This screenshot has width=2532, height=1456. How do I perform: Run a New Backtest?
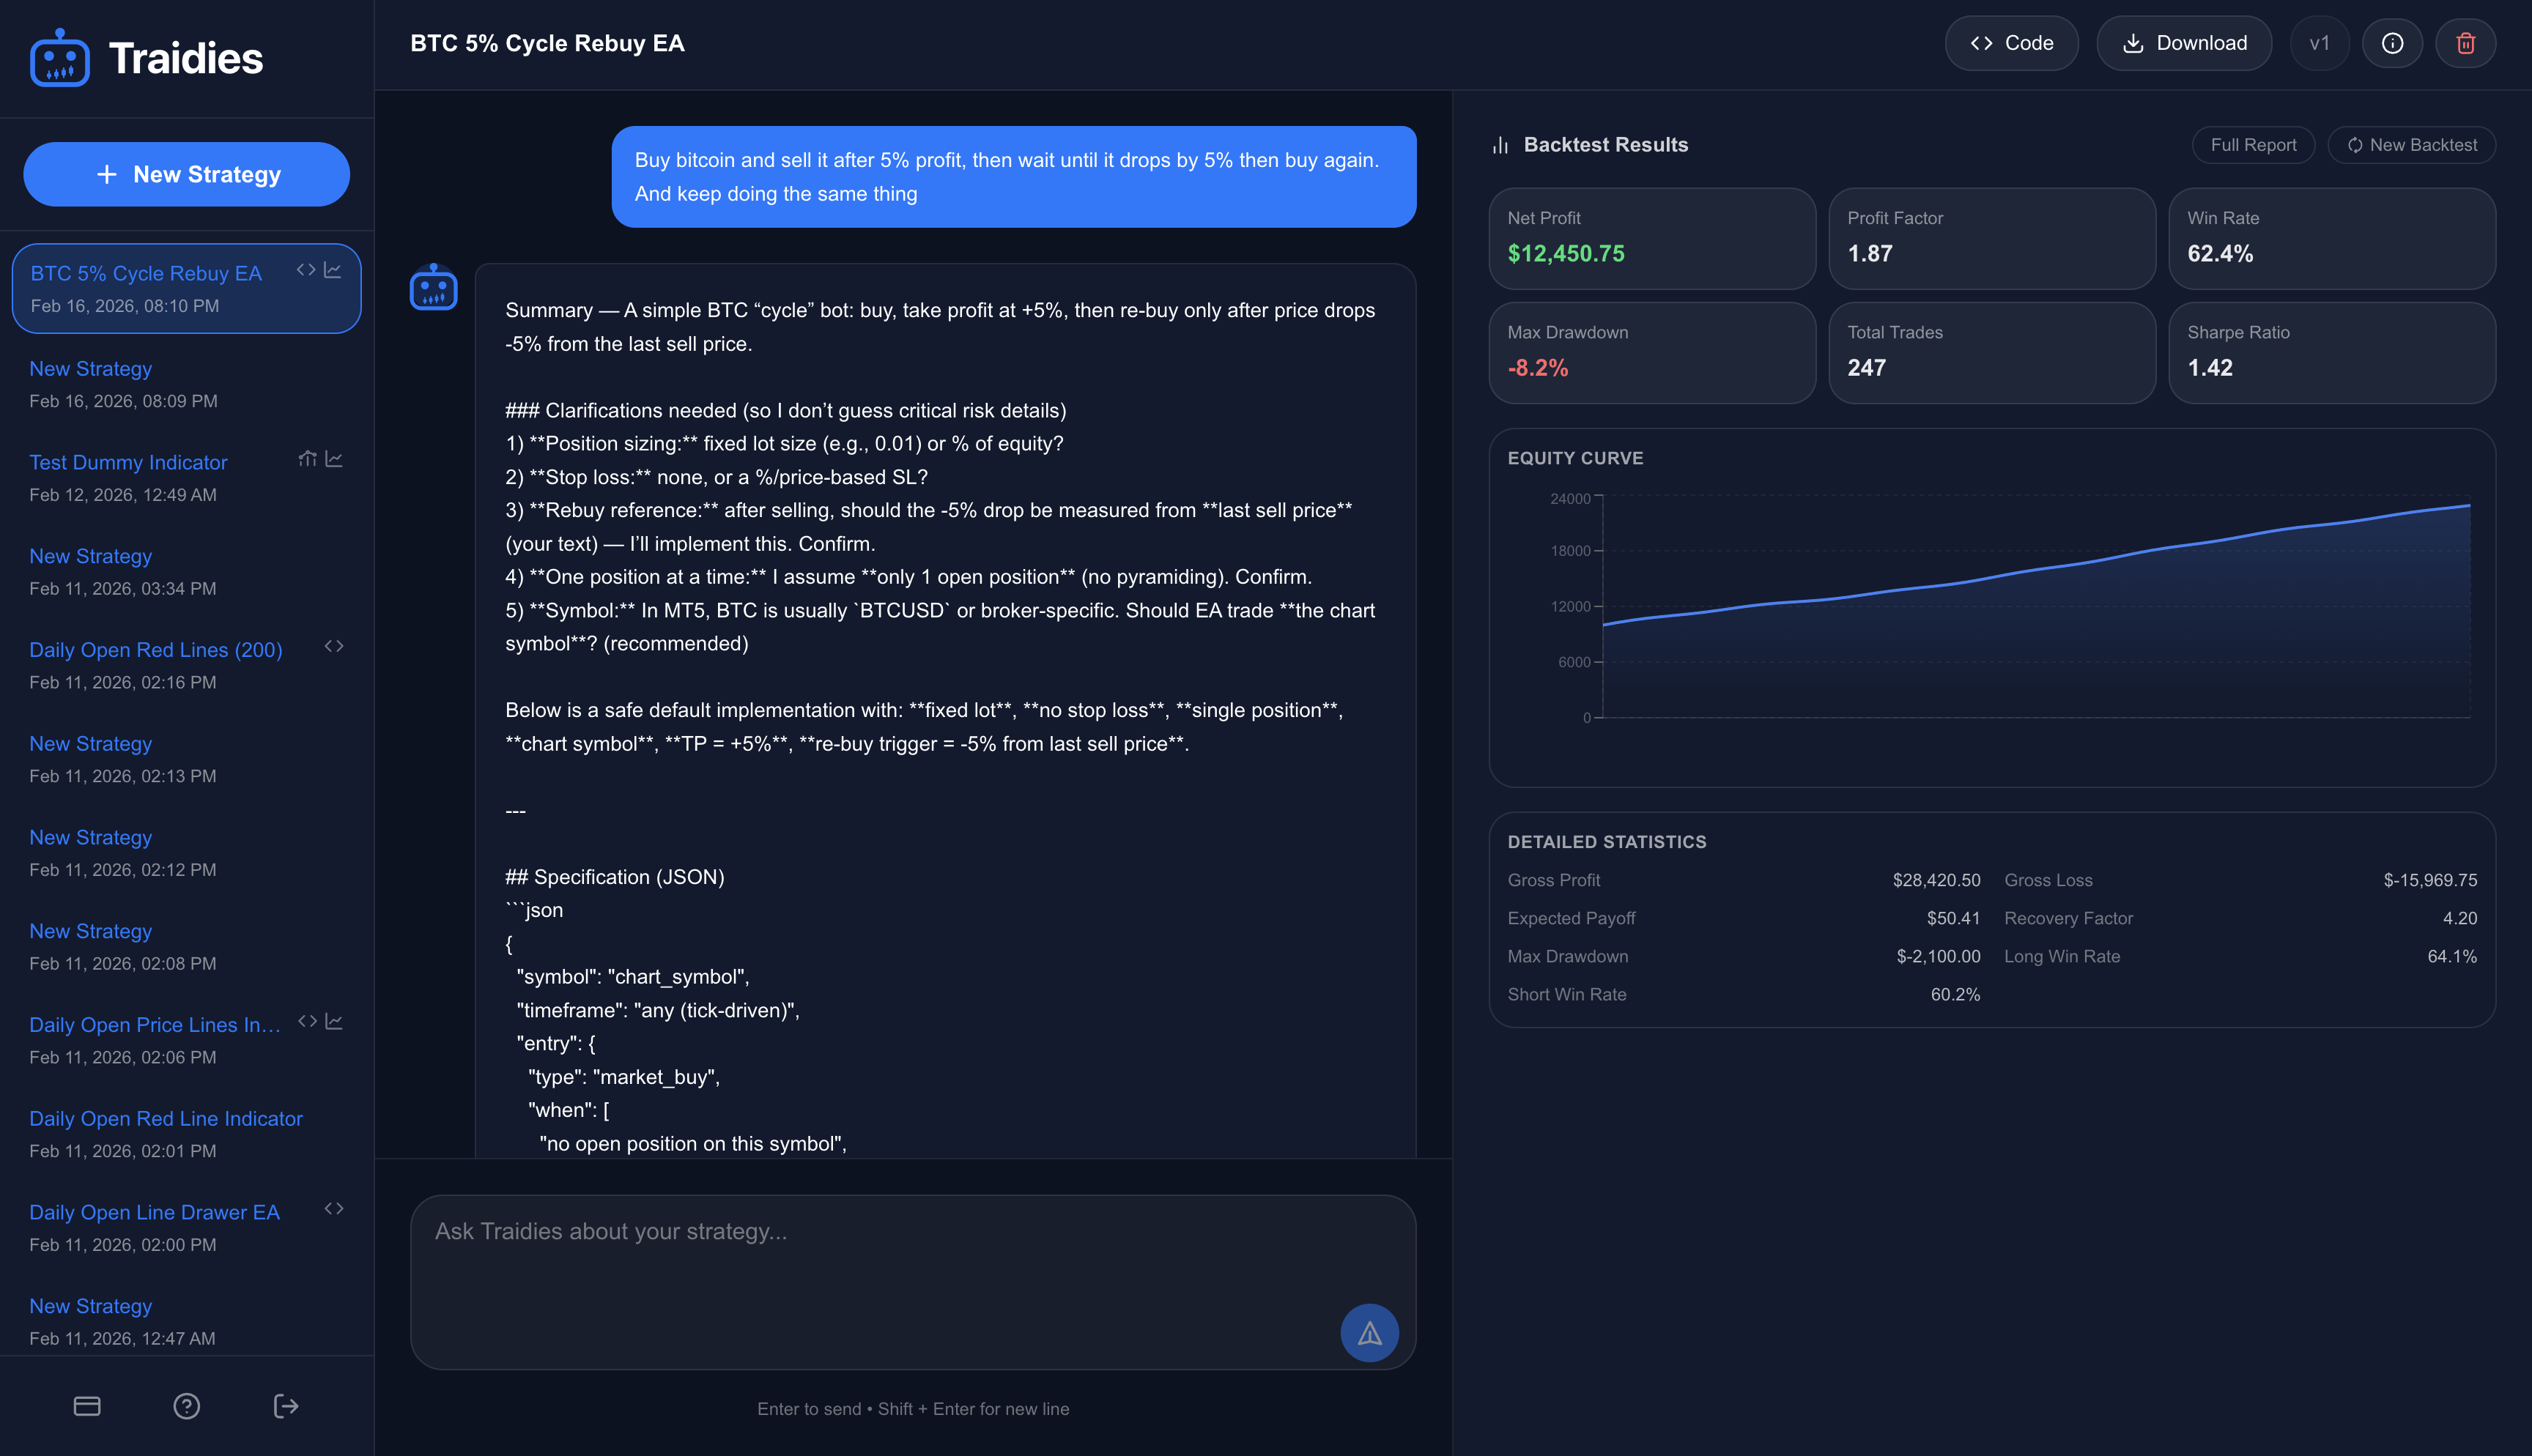point(2411,144)
